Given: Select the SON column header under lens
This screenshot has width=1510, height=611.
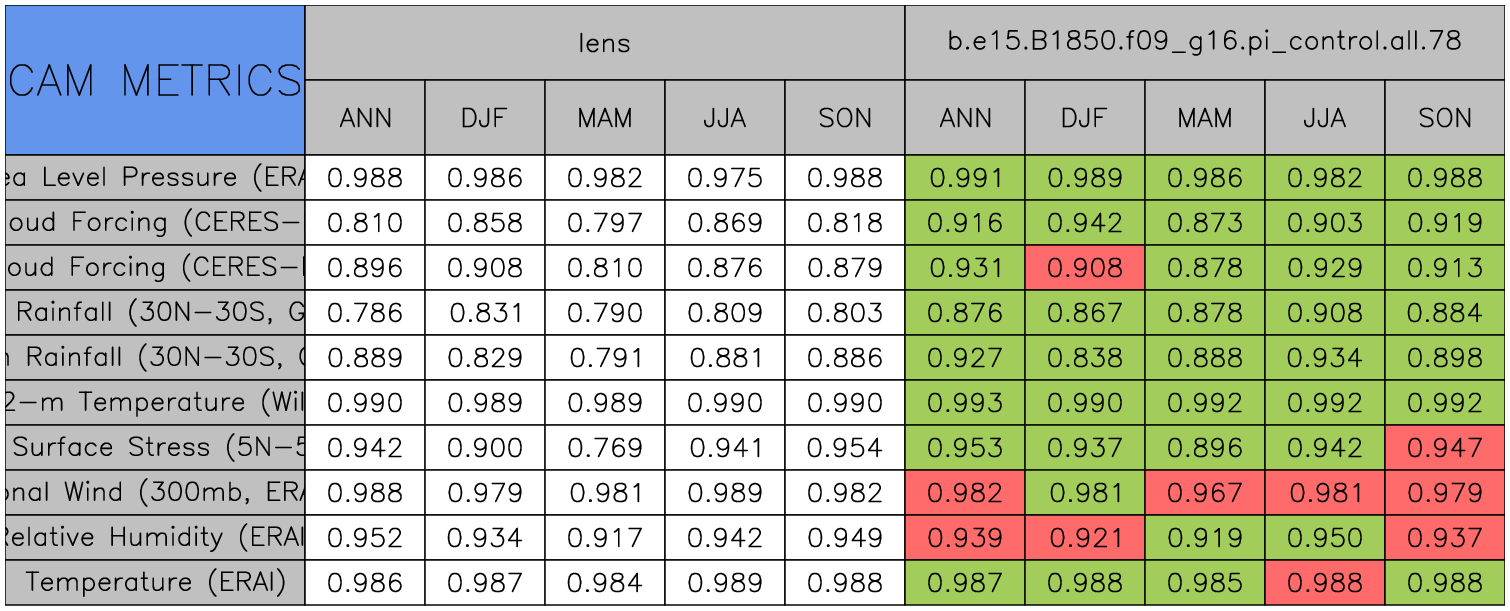Looking at the screenshot, I should point(845,118).
